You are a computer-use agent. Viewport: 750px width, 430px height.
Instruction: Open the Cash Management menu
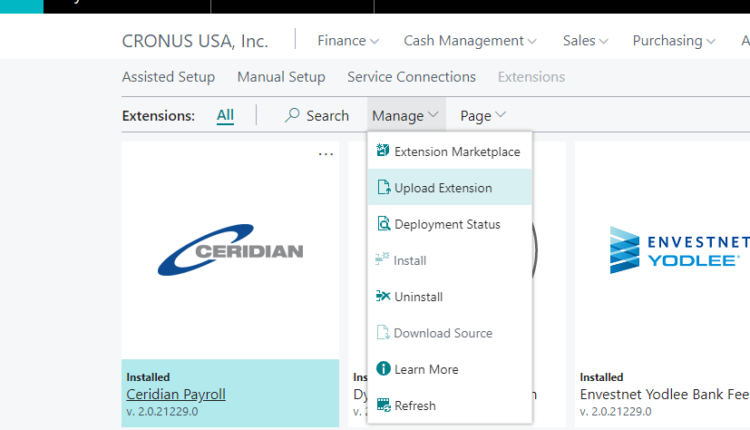[470, 41]
